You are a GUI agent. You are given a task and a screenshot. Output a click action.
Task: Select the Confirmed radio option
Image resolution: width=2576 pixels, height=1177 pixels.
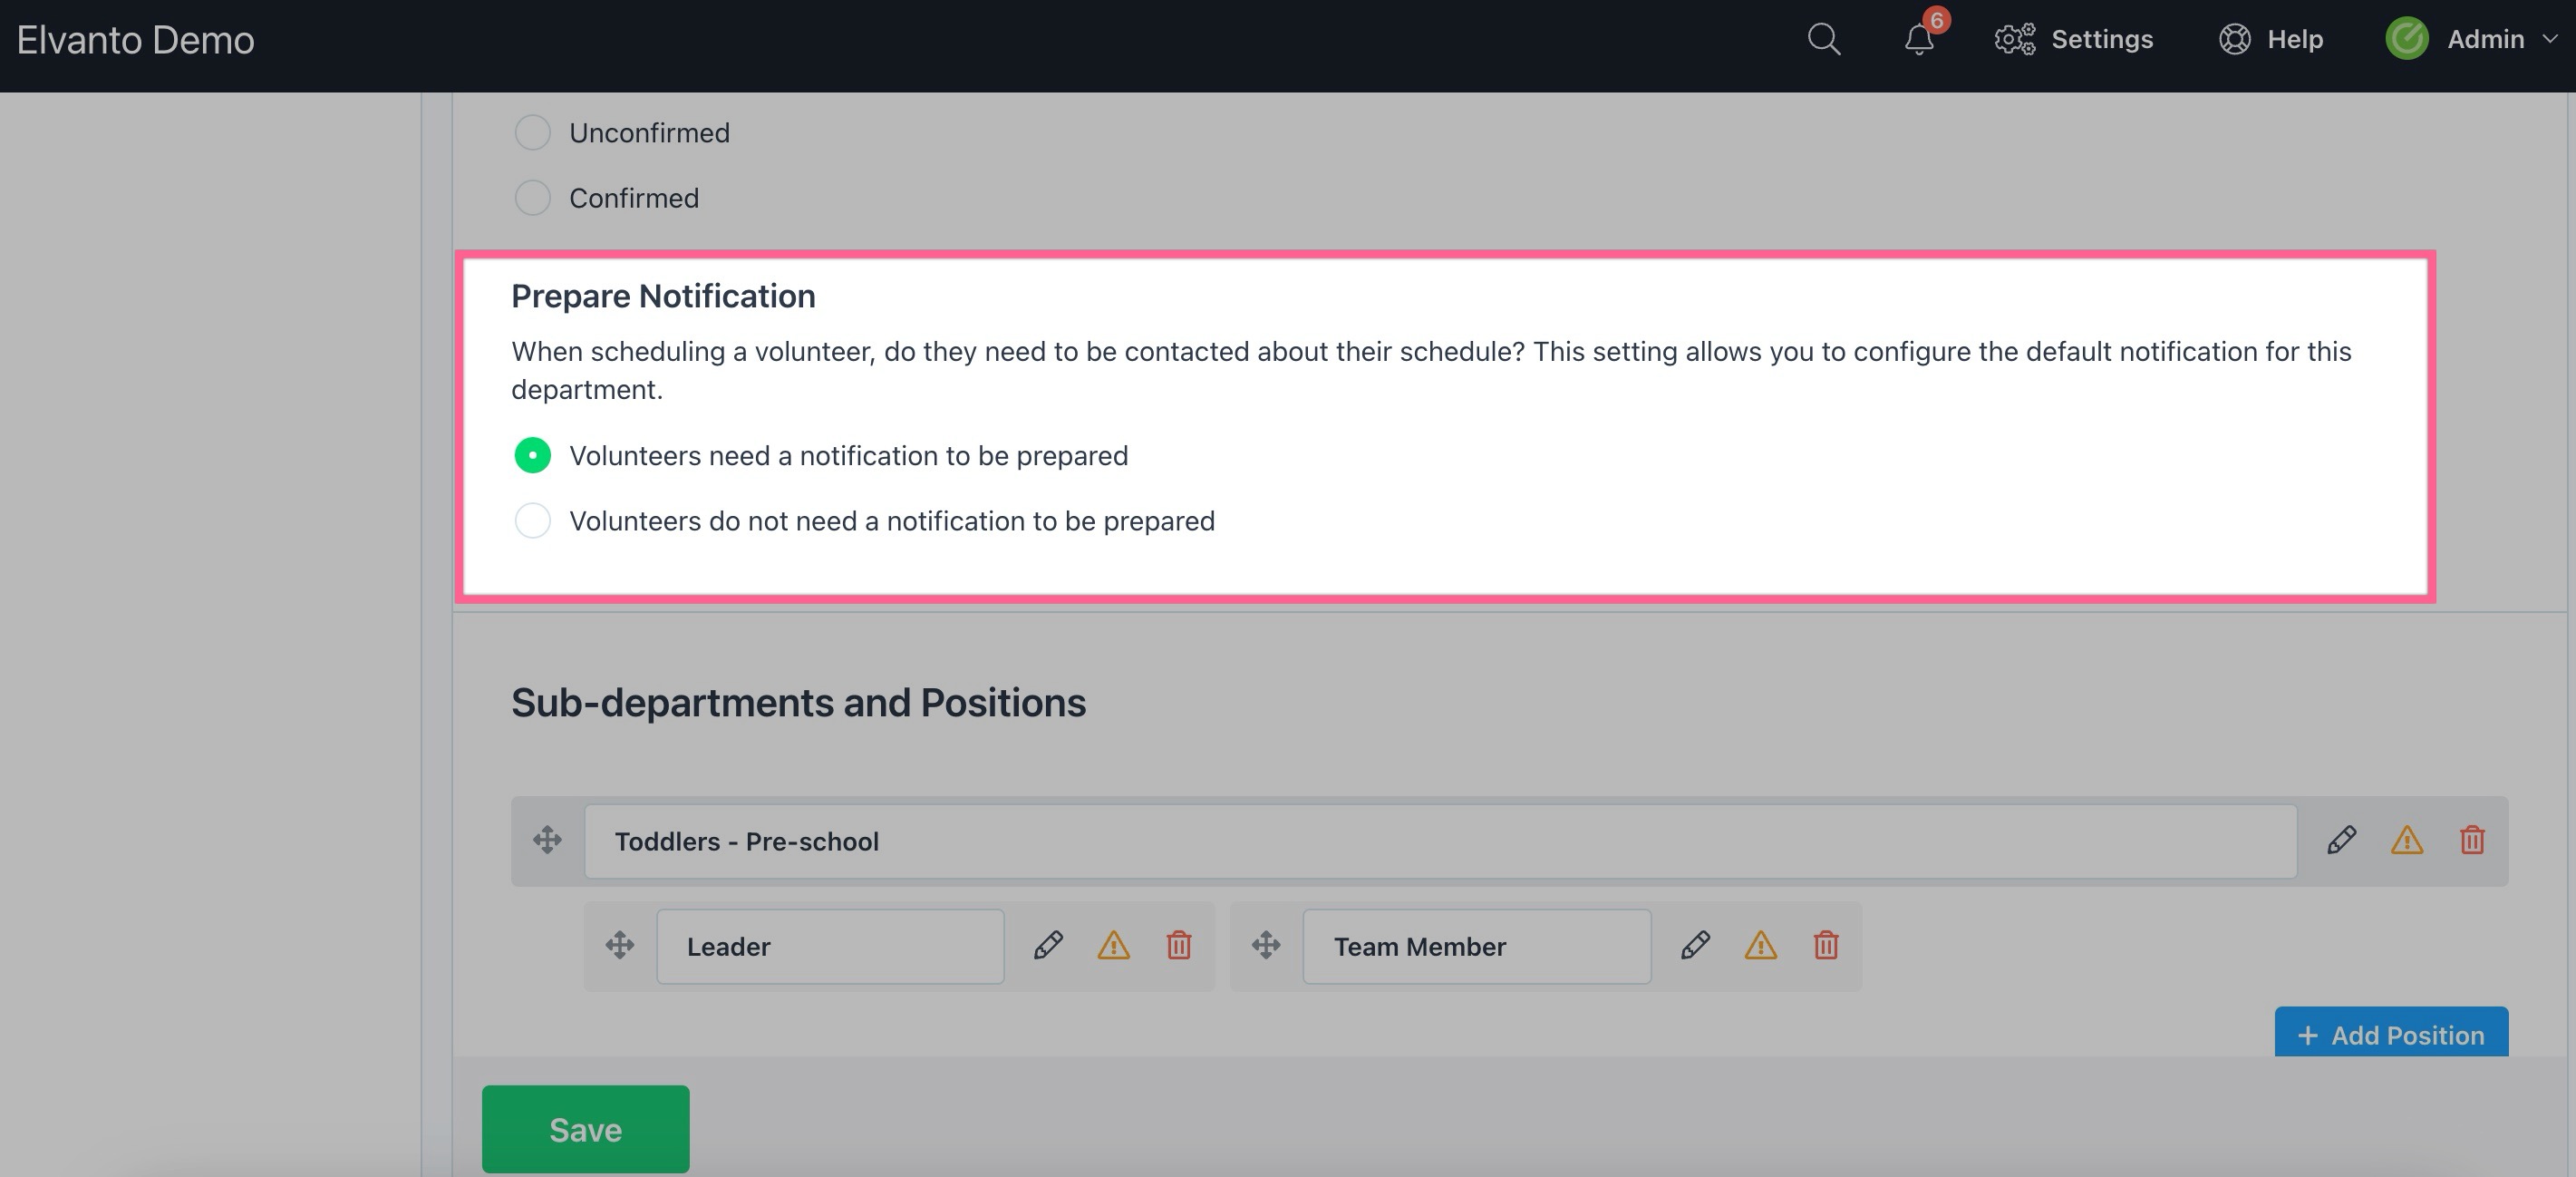532,198
